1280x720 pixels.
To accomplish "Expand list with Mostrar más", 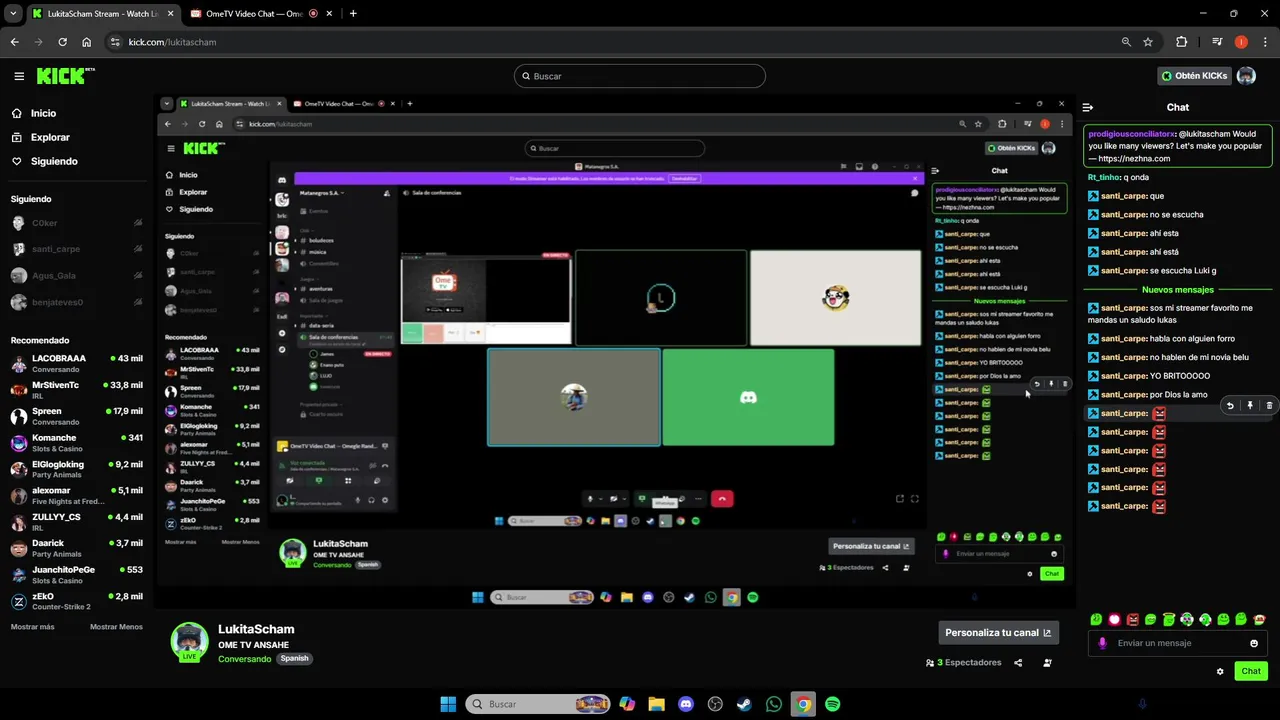I will coord(32,627).
